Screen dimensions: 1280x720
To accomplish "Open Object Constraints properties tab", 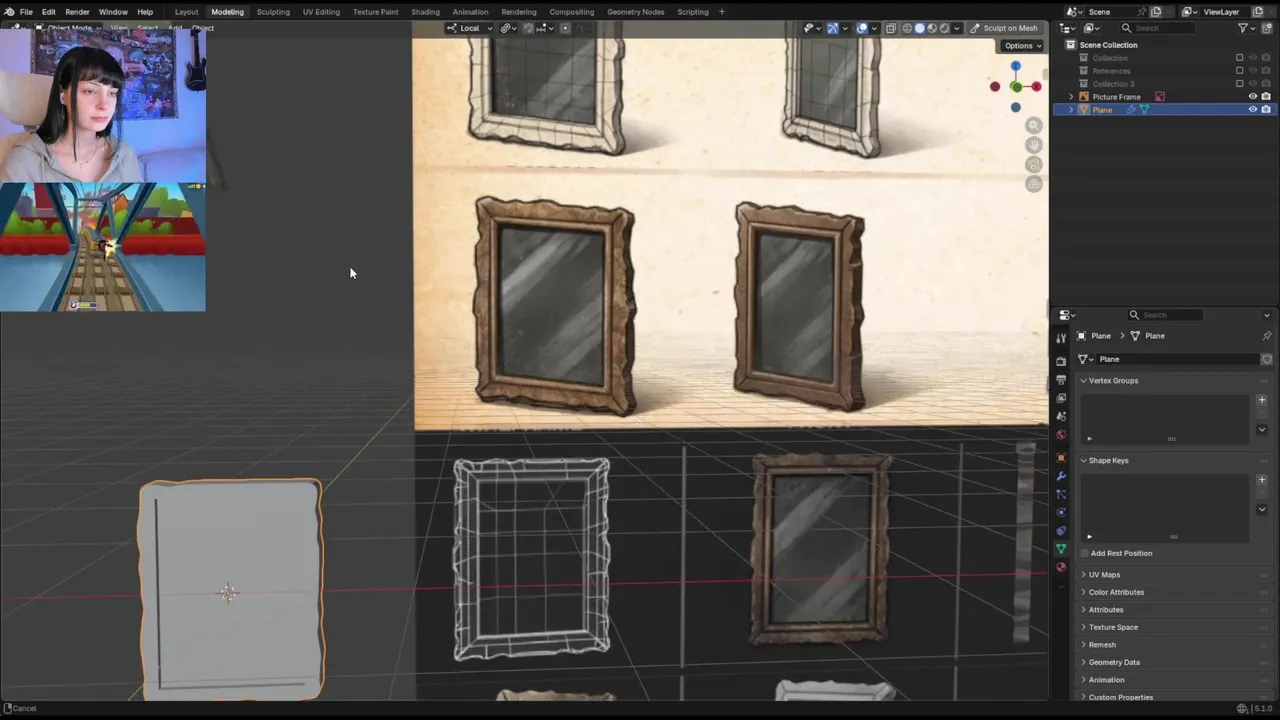I will pyautogui.click(x=1061, y=531).
